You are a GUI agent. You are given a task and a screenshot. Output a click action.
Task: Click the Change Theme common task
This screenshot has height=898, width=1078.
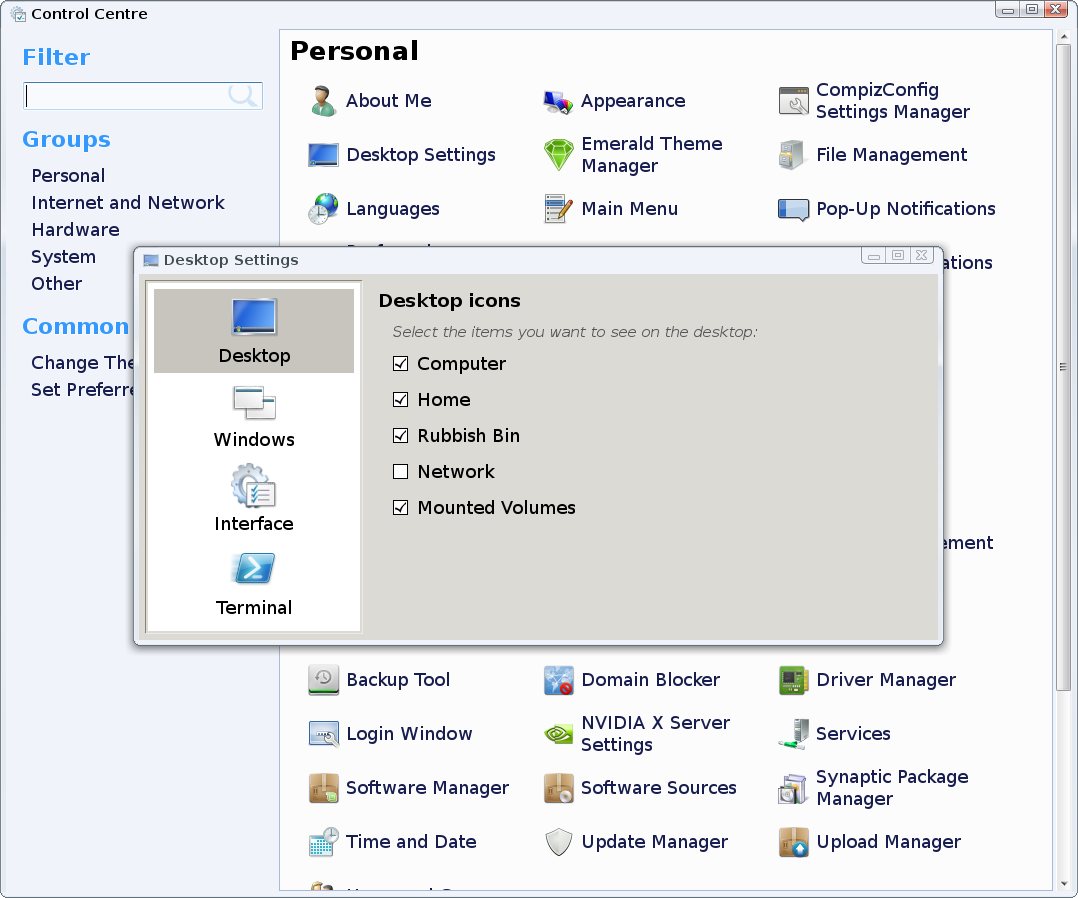(x=82, y=362)
